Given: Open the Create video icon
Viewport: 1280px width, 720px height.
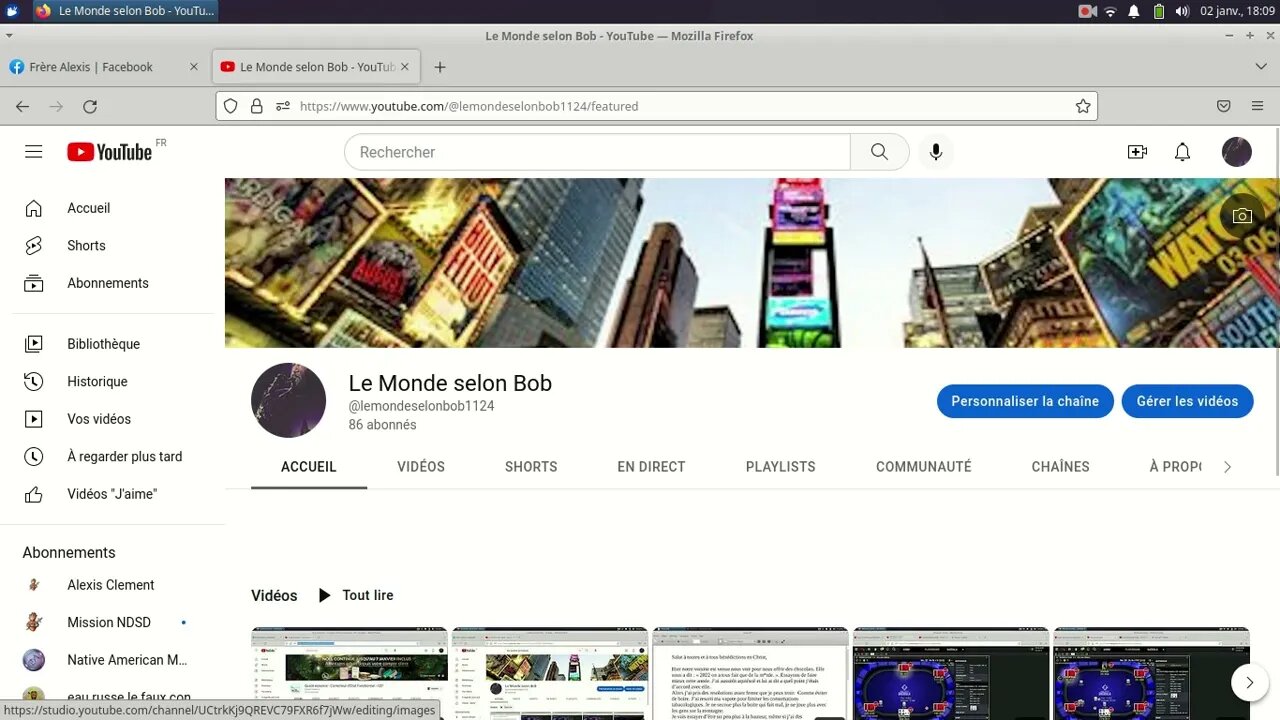Looking at the screenshot, I should click(x=1137, y=152).
